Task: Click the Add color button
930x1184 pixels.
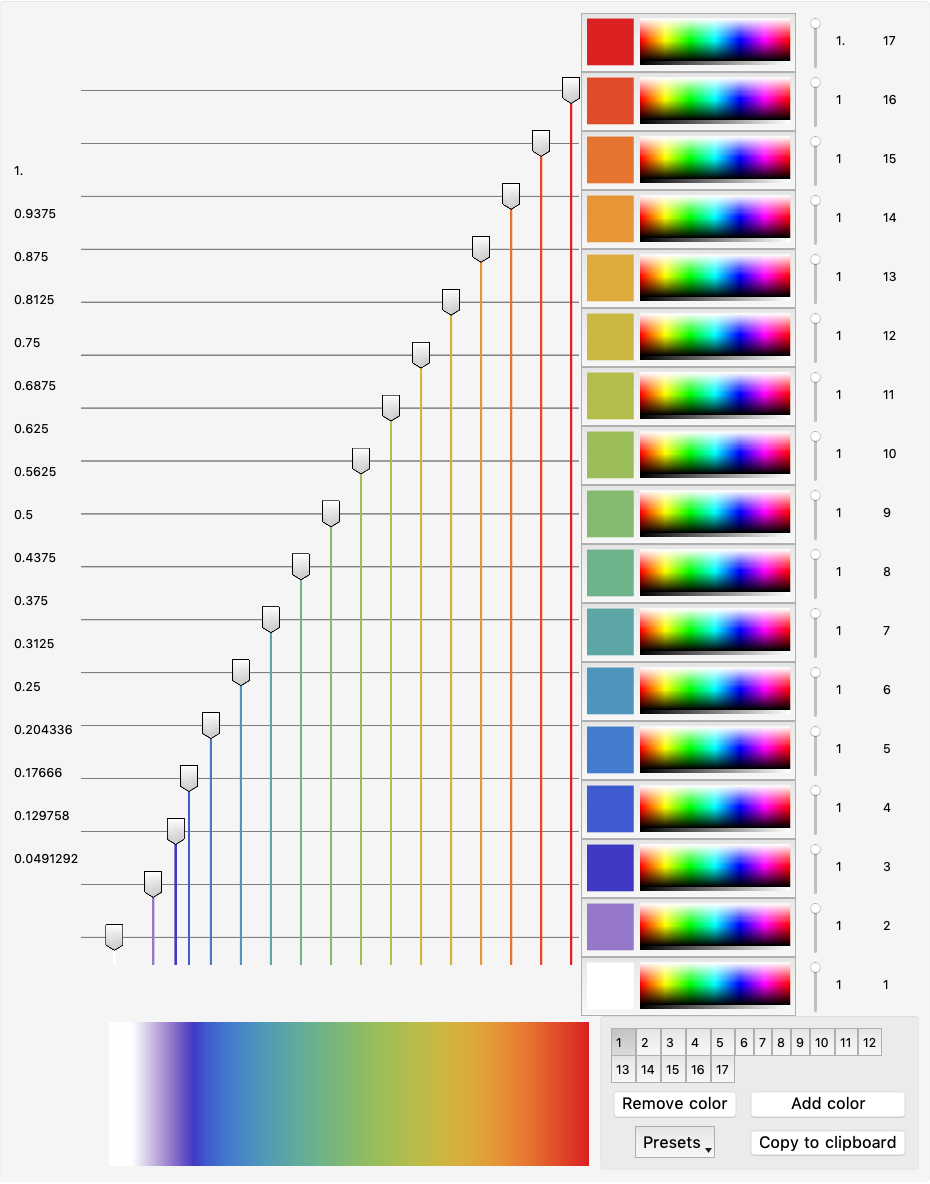Action: (827, 1104)
